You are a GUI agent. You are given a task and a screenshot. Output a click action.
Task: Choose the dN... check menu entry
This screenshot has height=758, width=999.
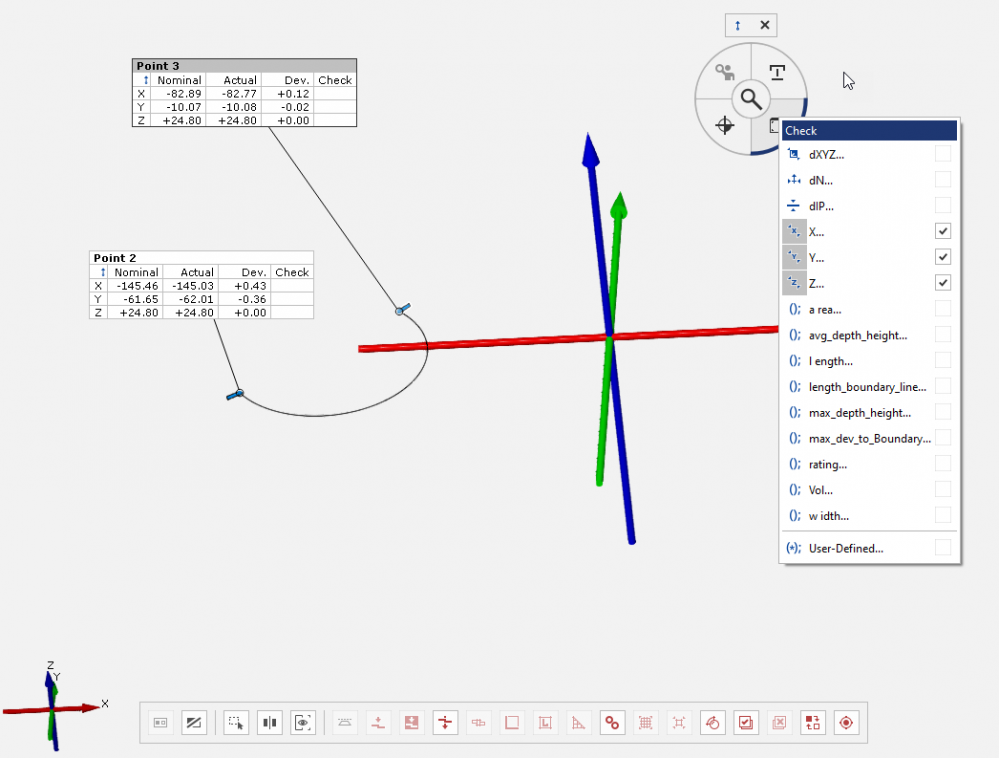821,180
